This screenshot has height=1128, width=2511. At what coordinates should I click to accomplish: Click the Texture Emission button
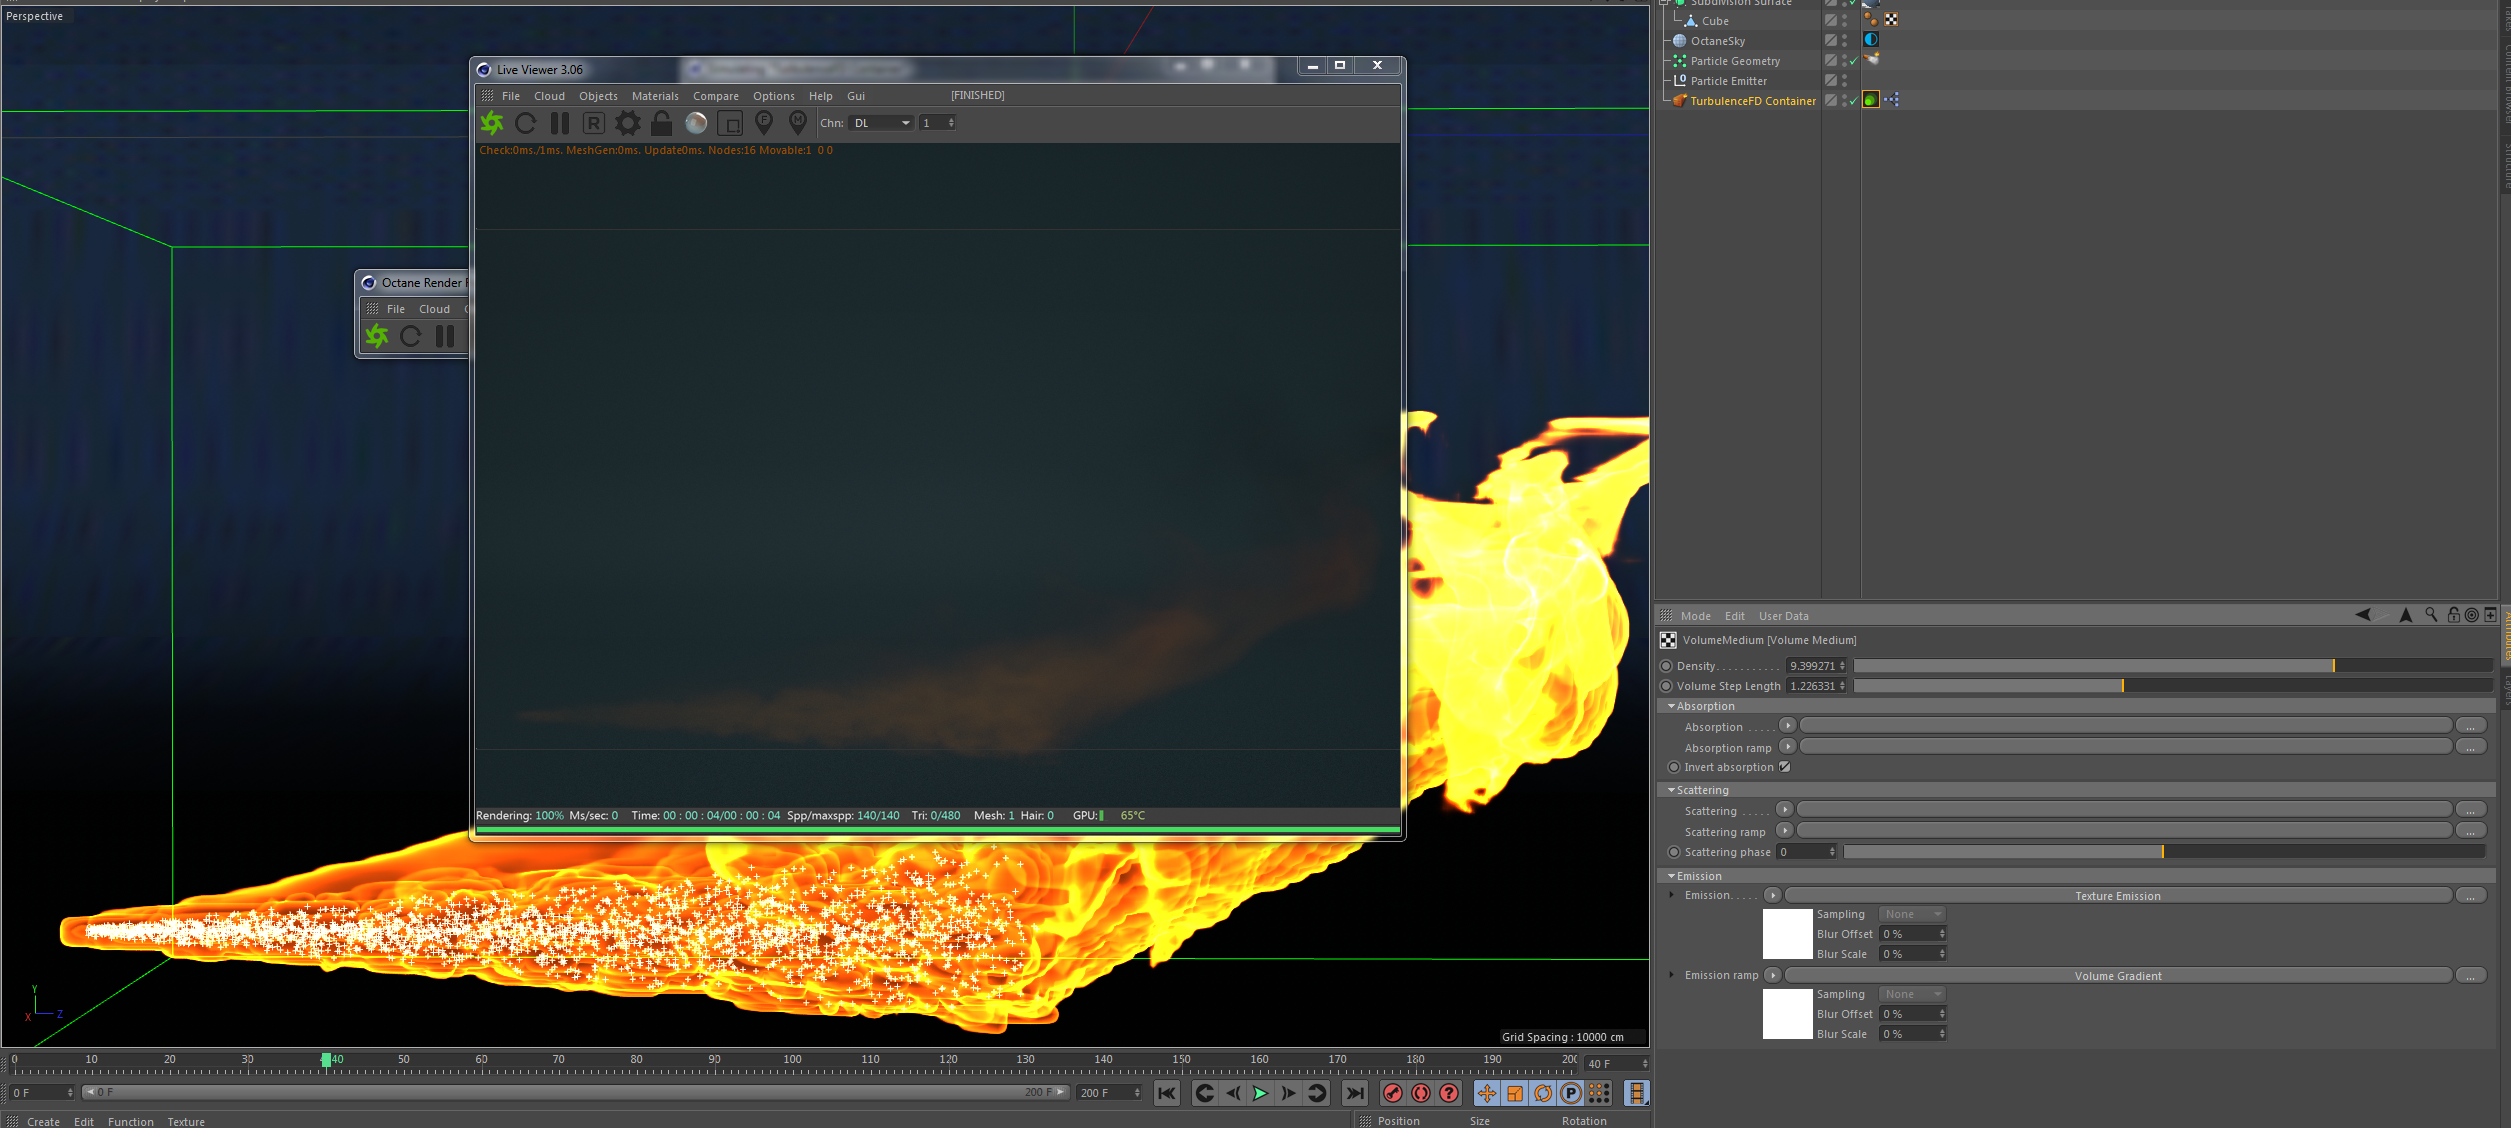click(2117, 896)
